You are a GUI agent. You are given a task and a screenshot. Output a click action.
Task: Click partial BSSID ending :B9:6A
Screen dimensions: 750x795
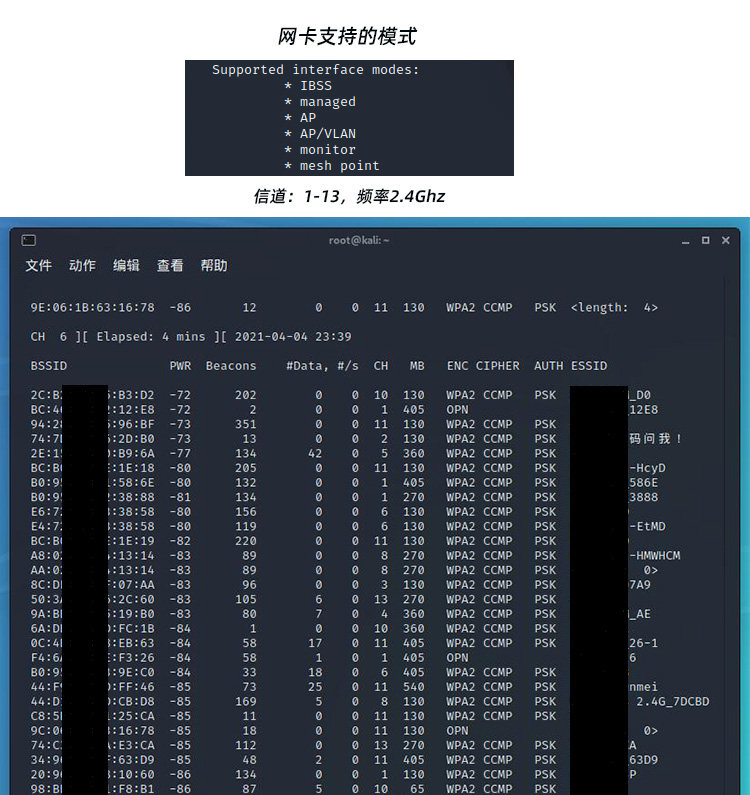tap(131, 453)
